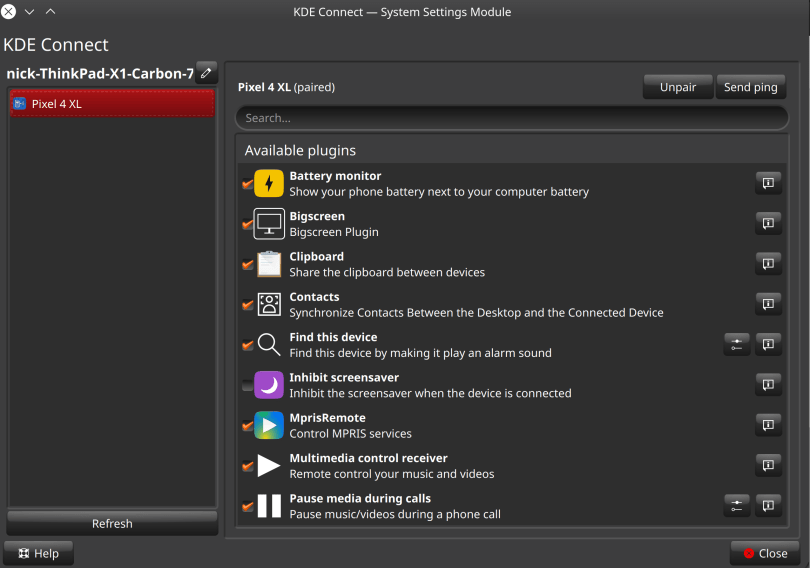The width and height of the screenshot is (810, 568).
Task: Click 'Control MPRIS services' description
Action: click(350, 433)
